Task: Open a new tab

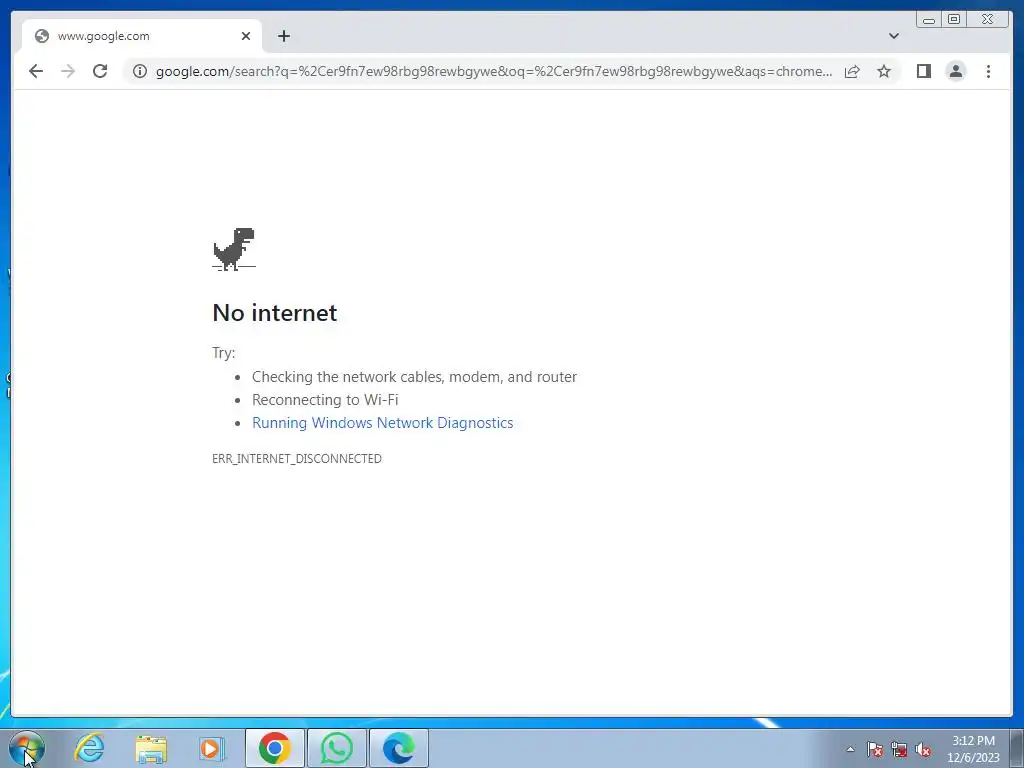Action: click(283, 36)
